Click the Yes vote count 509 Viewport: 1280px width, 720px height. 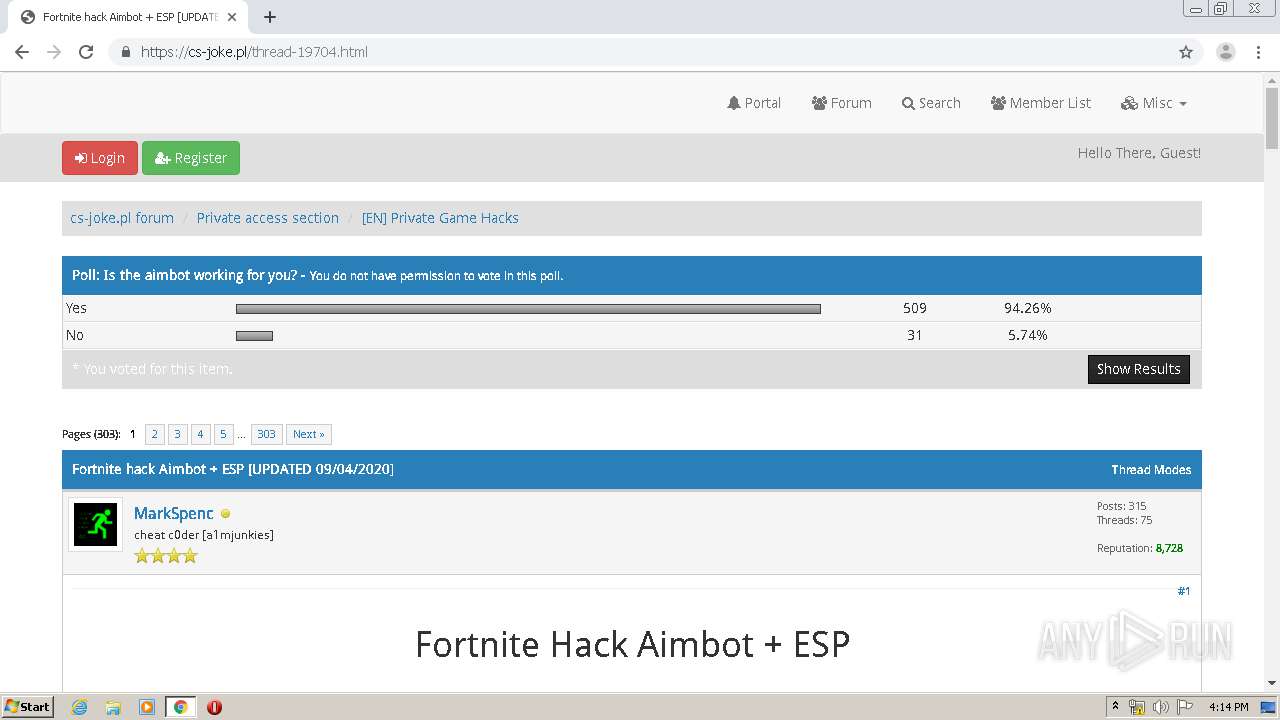[x=915, y=308]
